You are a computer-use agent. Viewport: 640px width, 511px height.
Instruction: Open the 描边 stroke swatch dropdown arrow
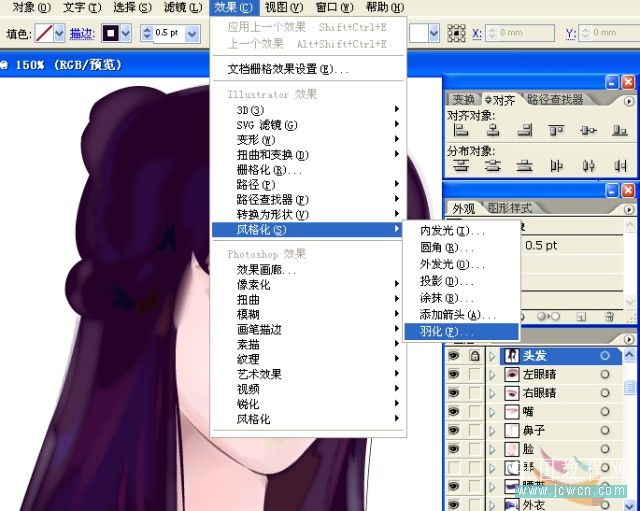(x=126, y=33)
